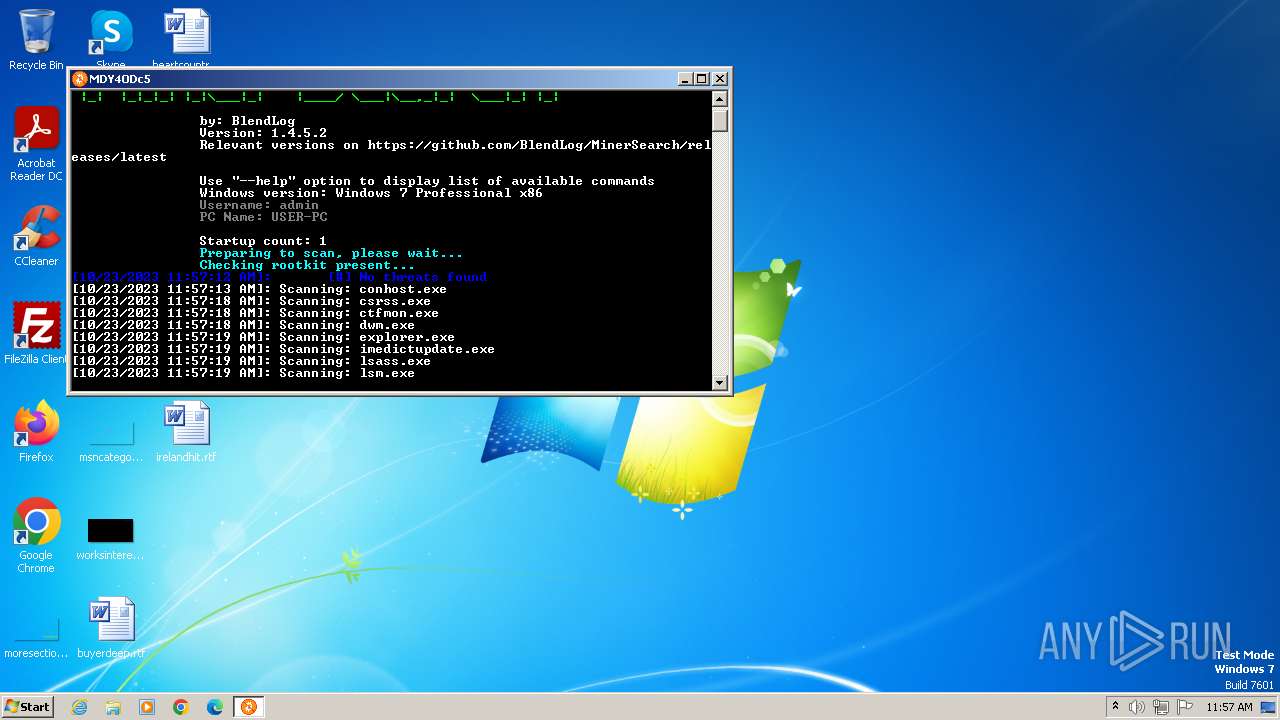Open FileZilla Client shortcut

(x=36, y=333)
